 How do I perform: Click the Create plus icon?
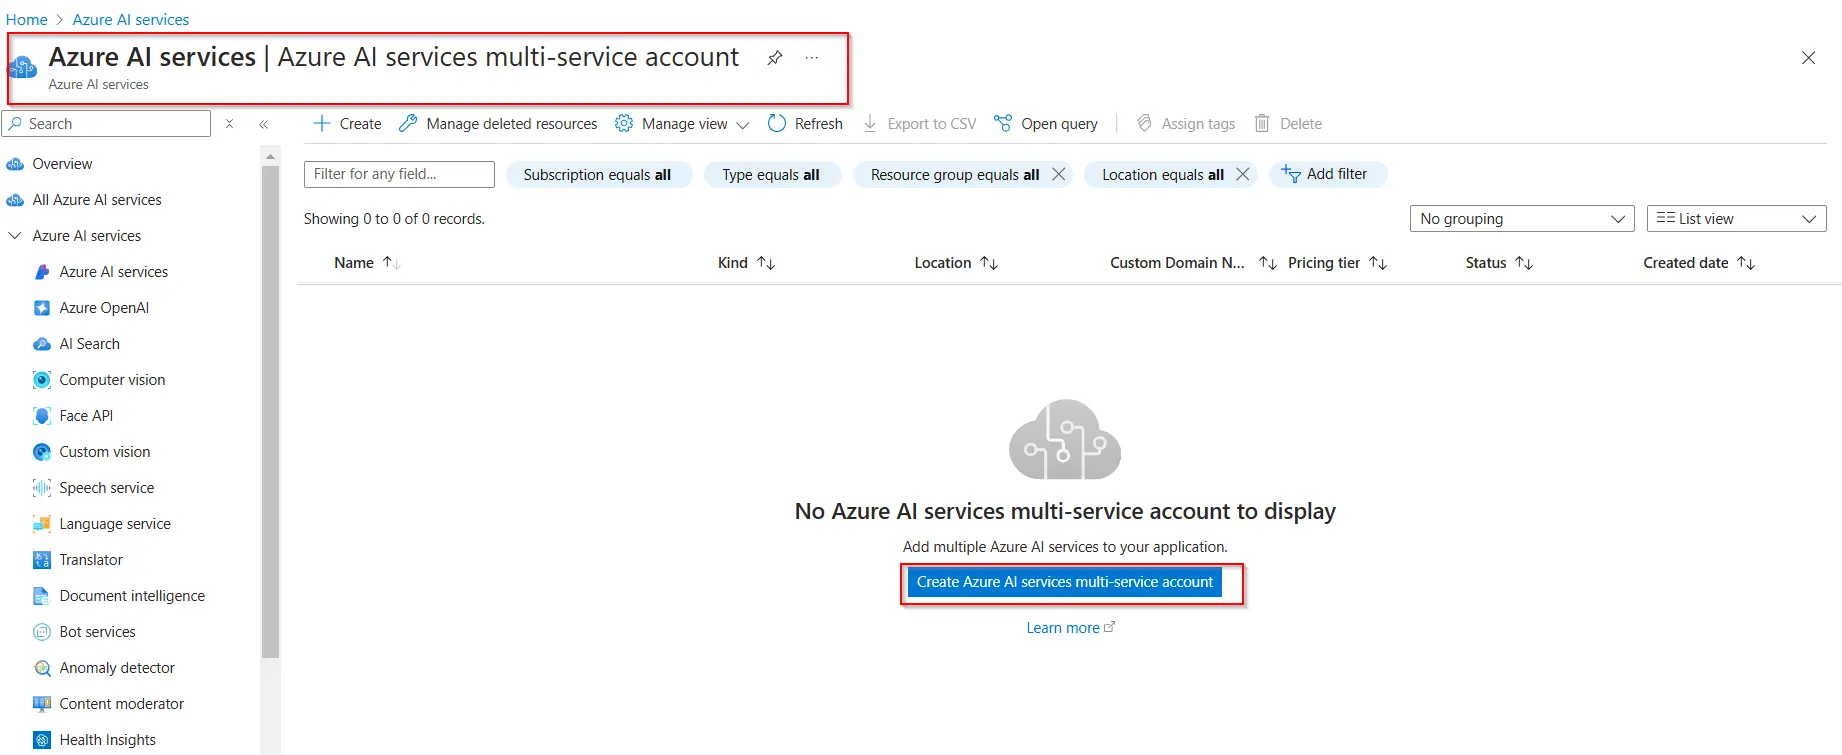(322, 124)
